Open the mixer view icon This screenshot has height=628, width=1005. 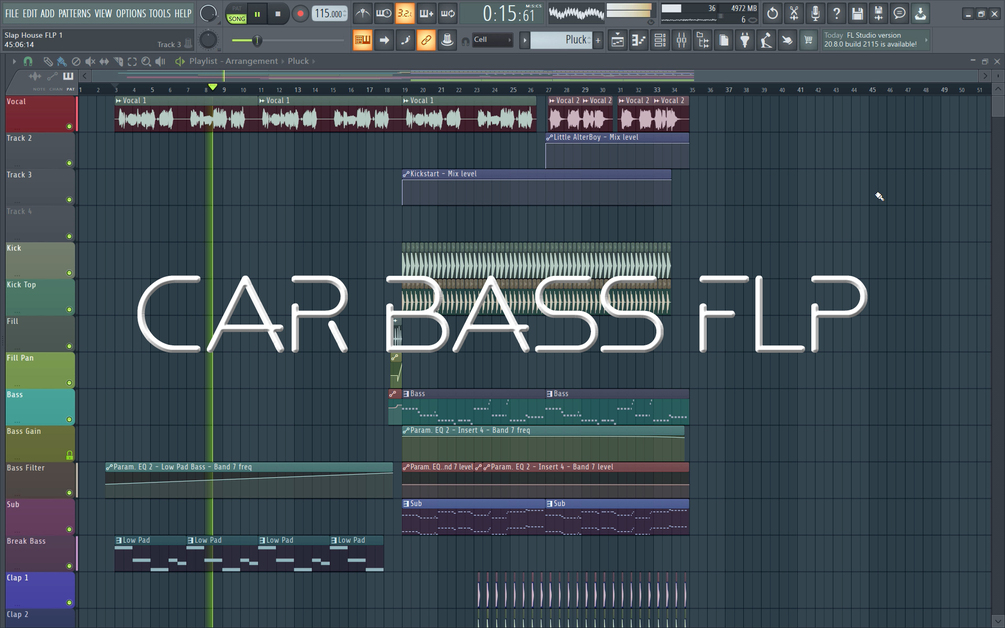[681, 40]
